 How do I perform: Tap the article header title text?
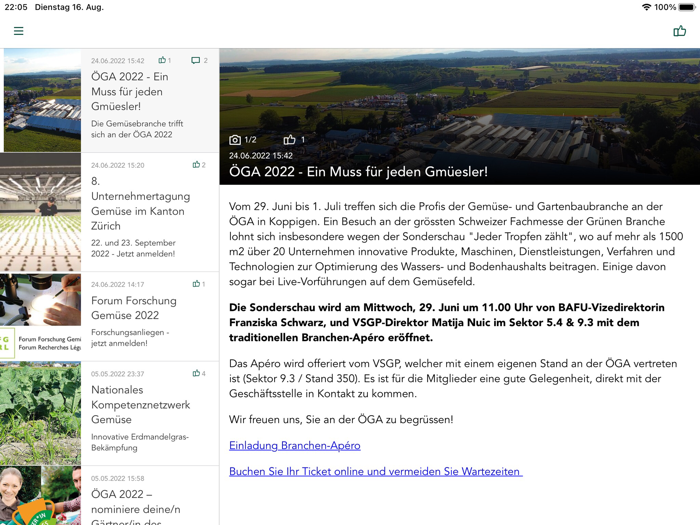tap(358, 171)
